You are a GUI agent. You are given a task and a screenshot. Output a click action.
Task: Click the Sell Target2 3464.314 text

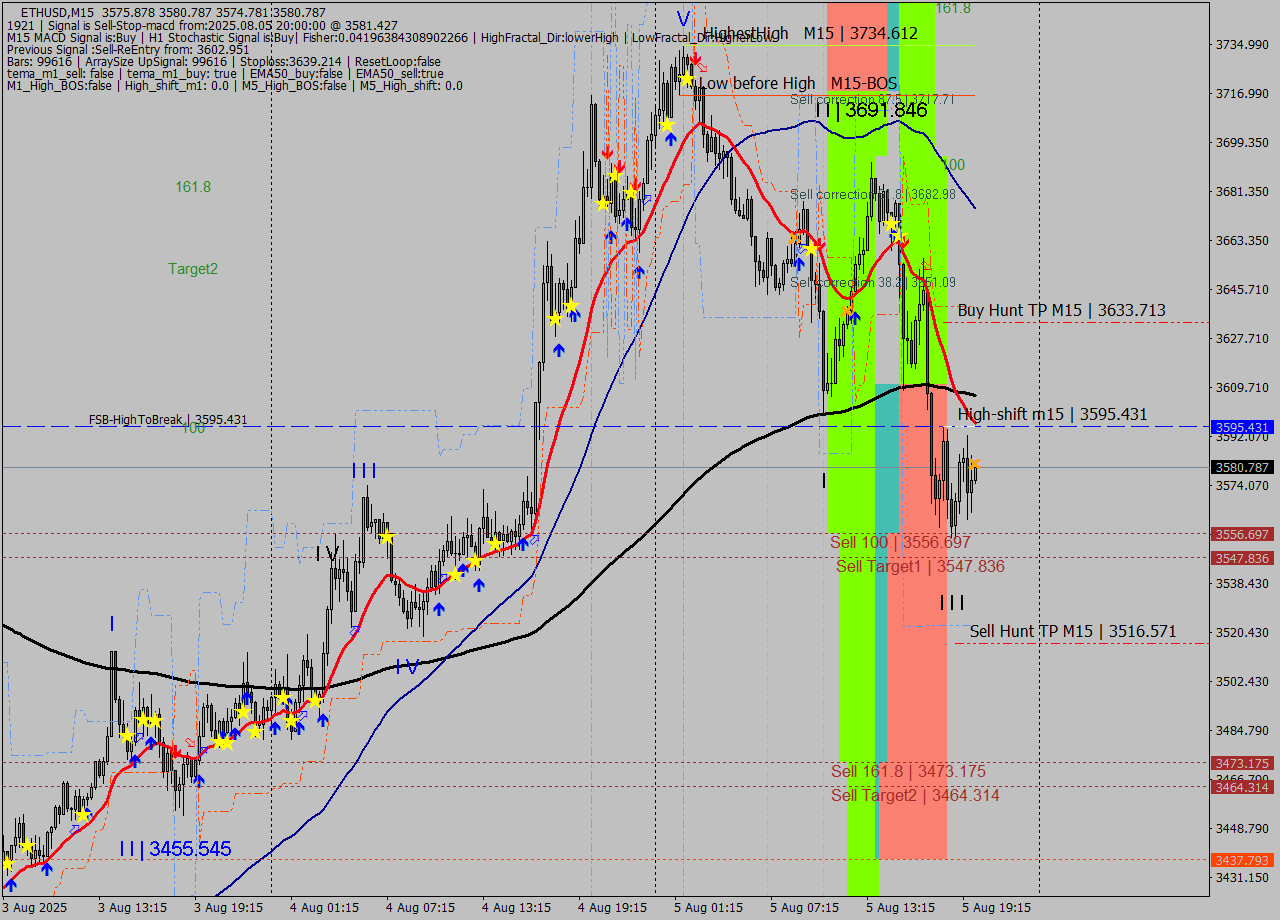tap(915, 796)
